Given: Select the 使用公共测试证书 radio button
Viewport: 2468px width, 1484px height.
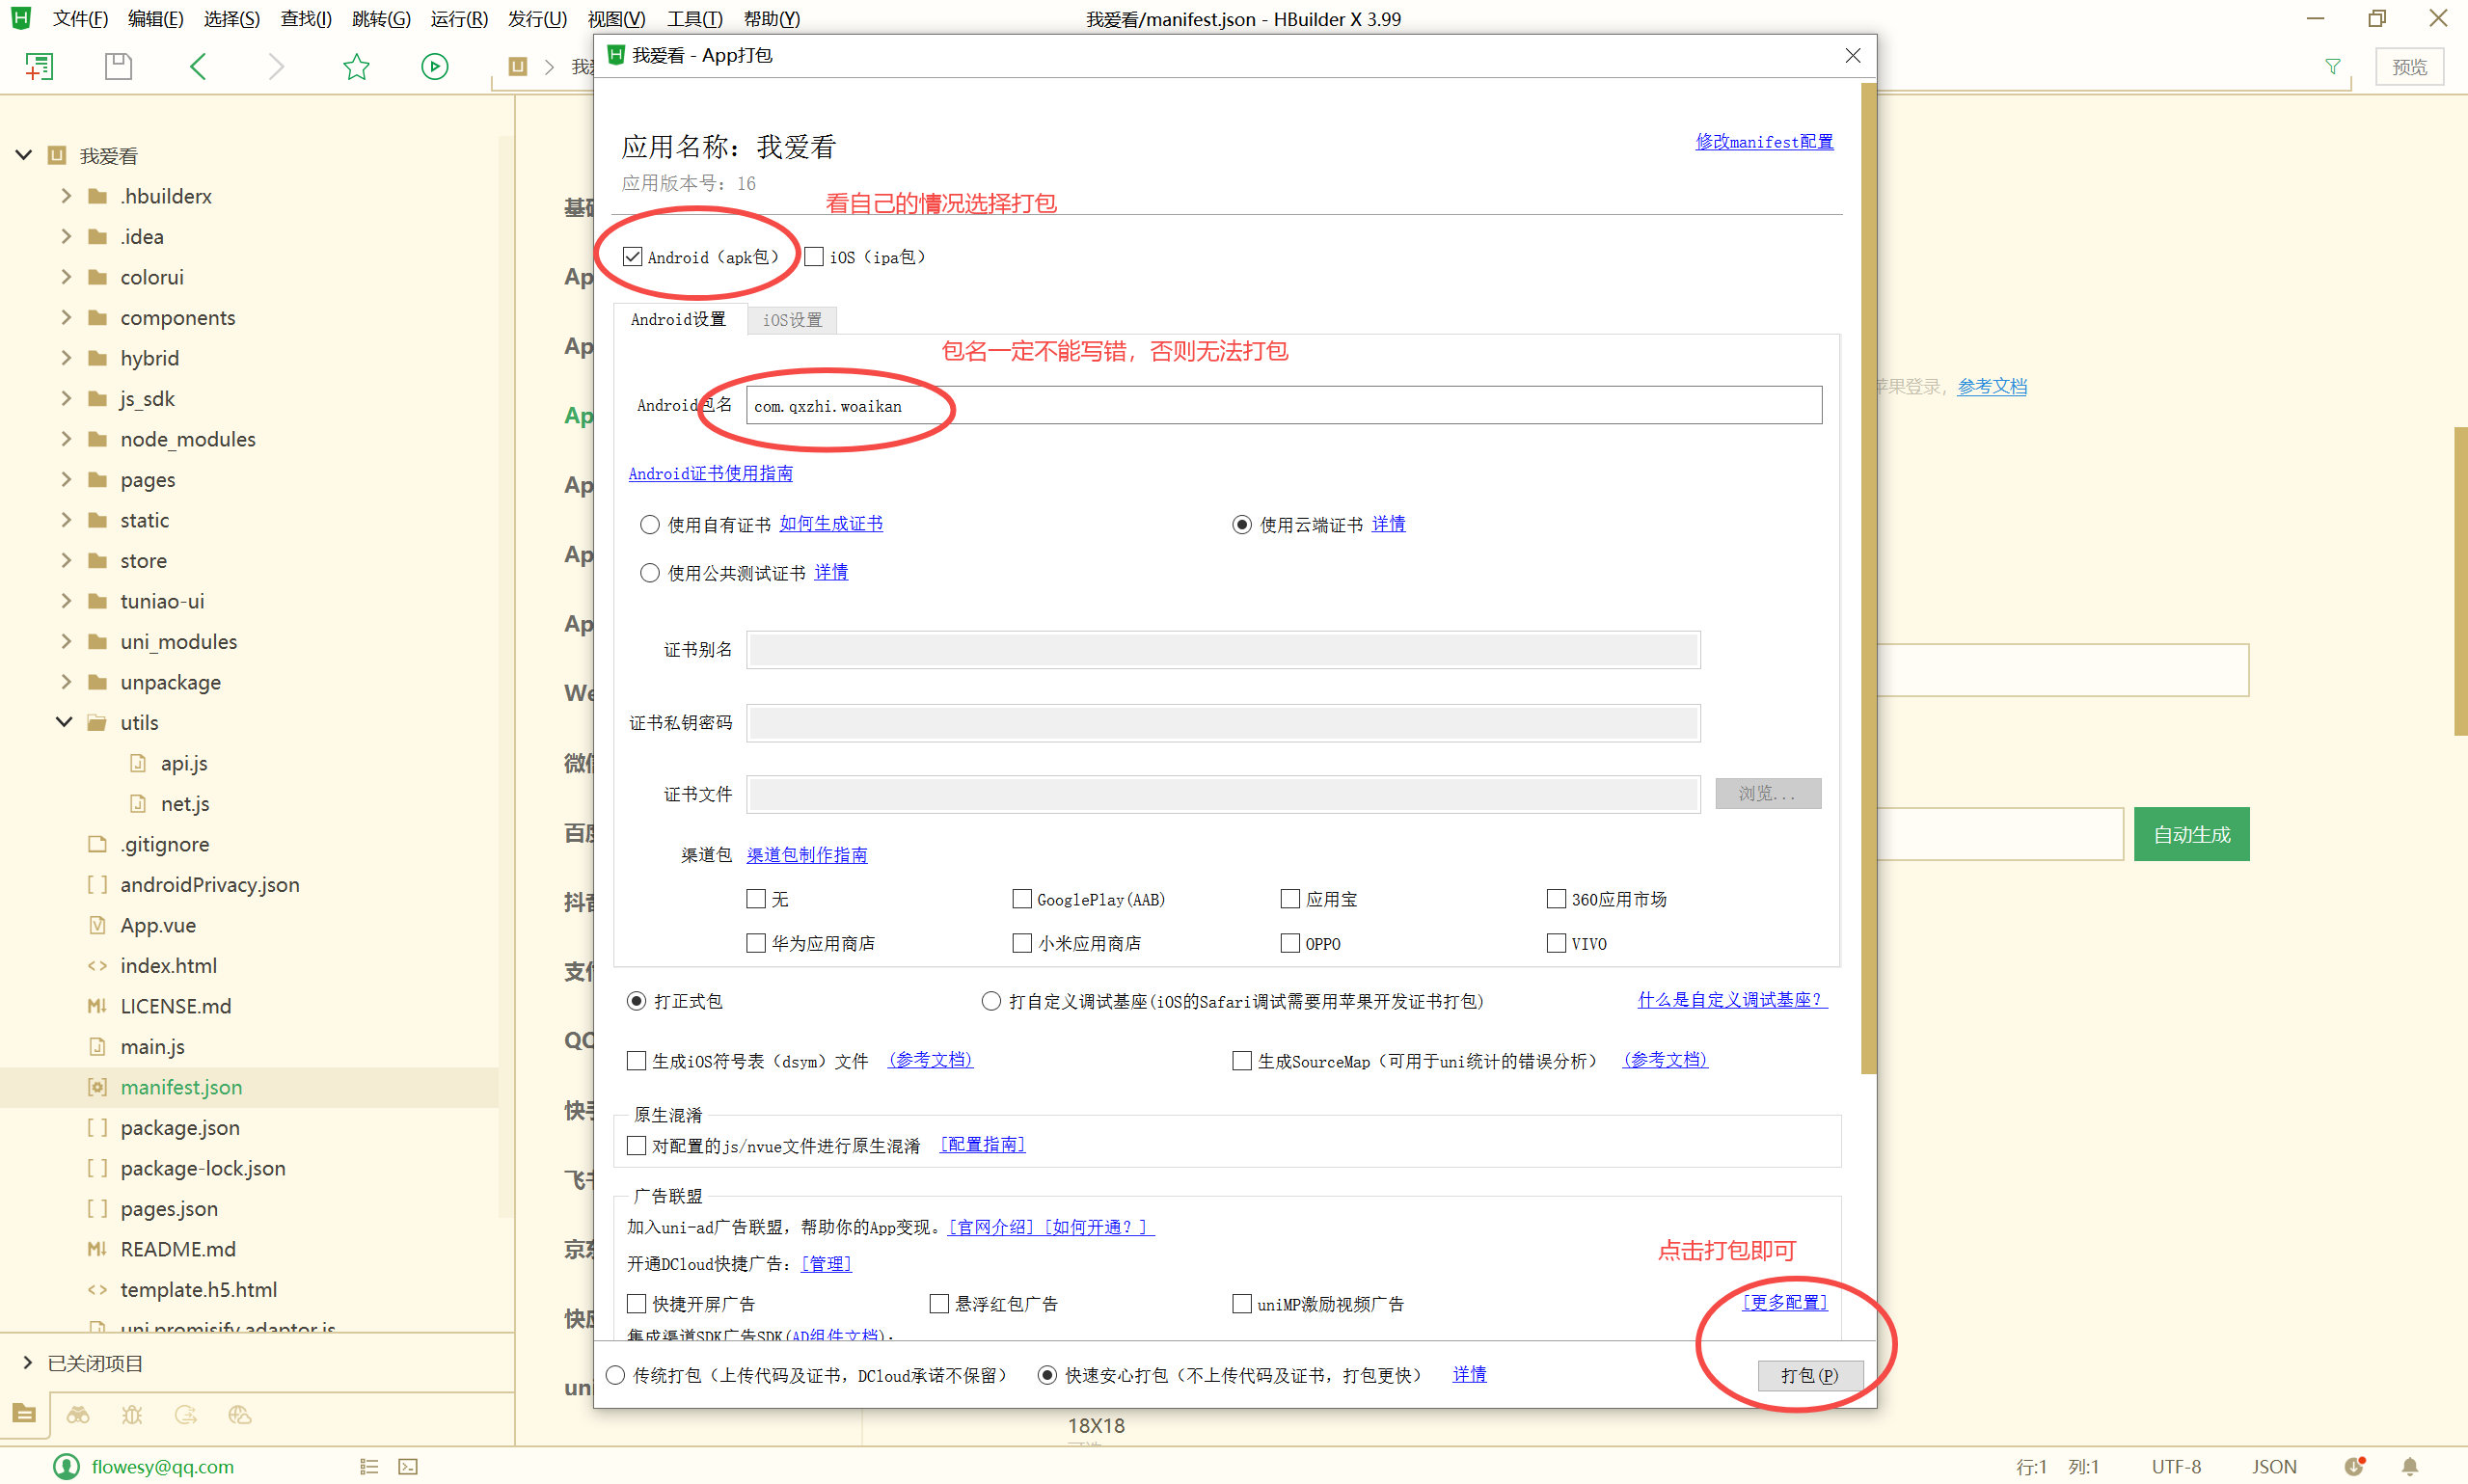Looking at the screenshot, I should (x=650, y=573).
